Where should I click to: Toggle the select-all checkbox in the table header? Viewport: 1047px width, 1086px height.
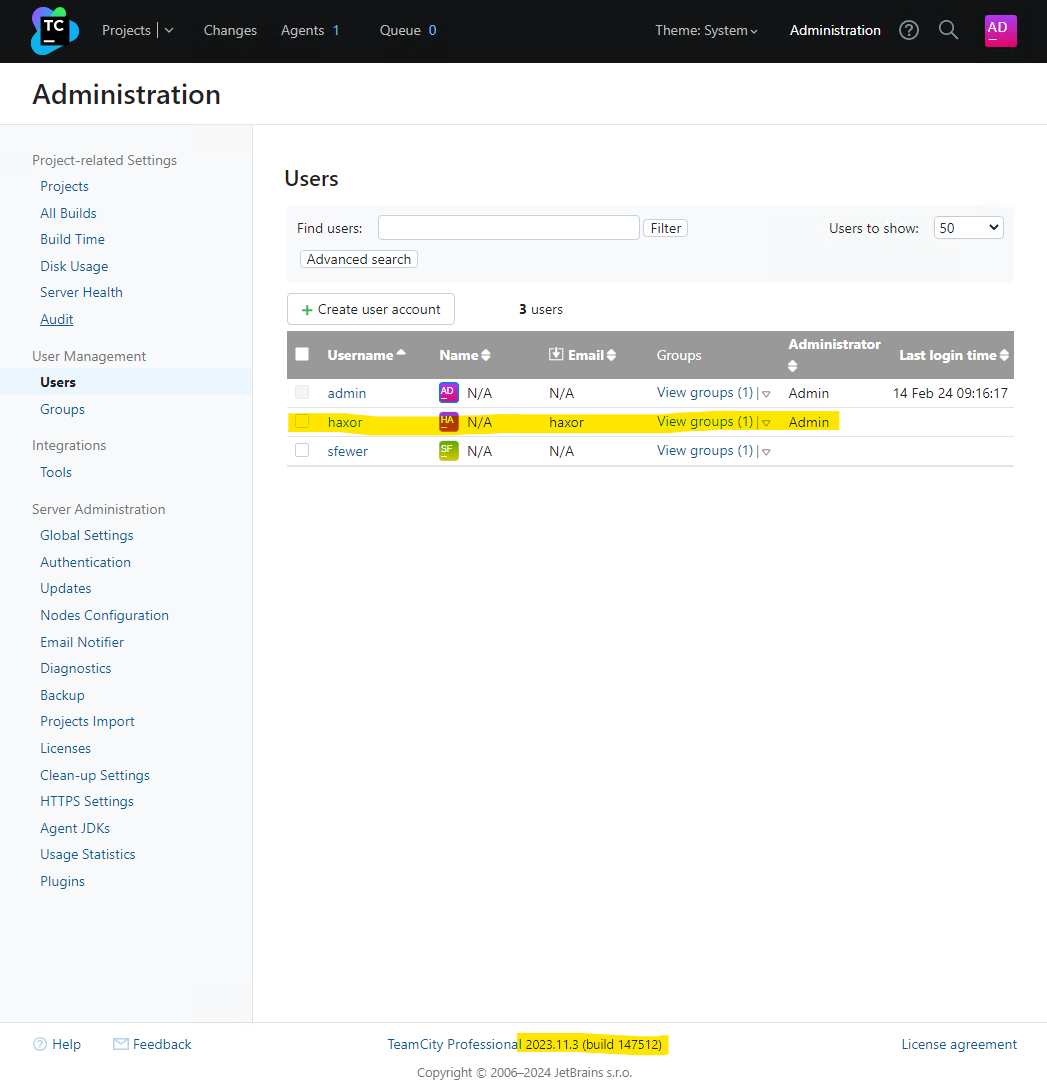tap(302, 354)
